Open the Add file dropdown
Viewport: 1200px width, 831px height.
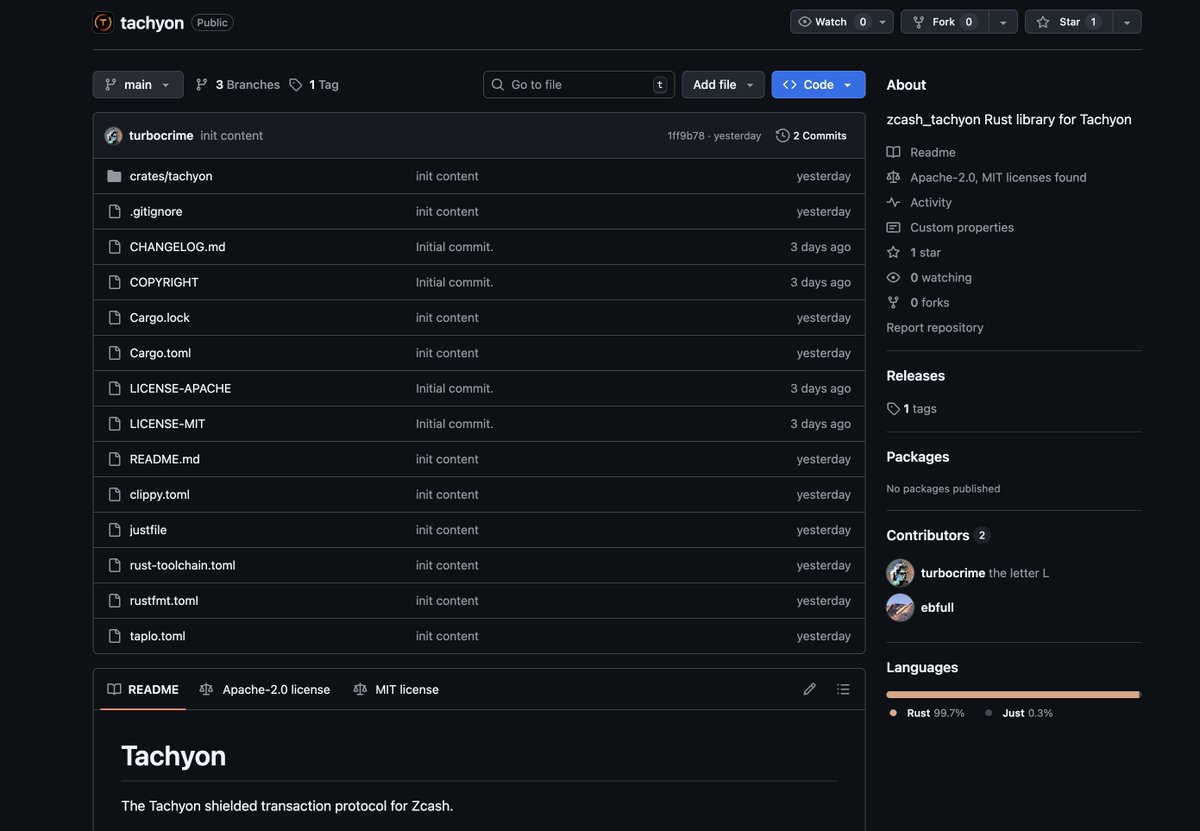723,85
